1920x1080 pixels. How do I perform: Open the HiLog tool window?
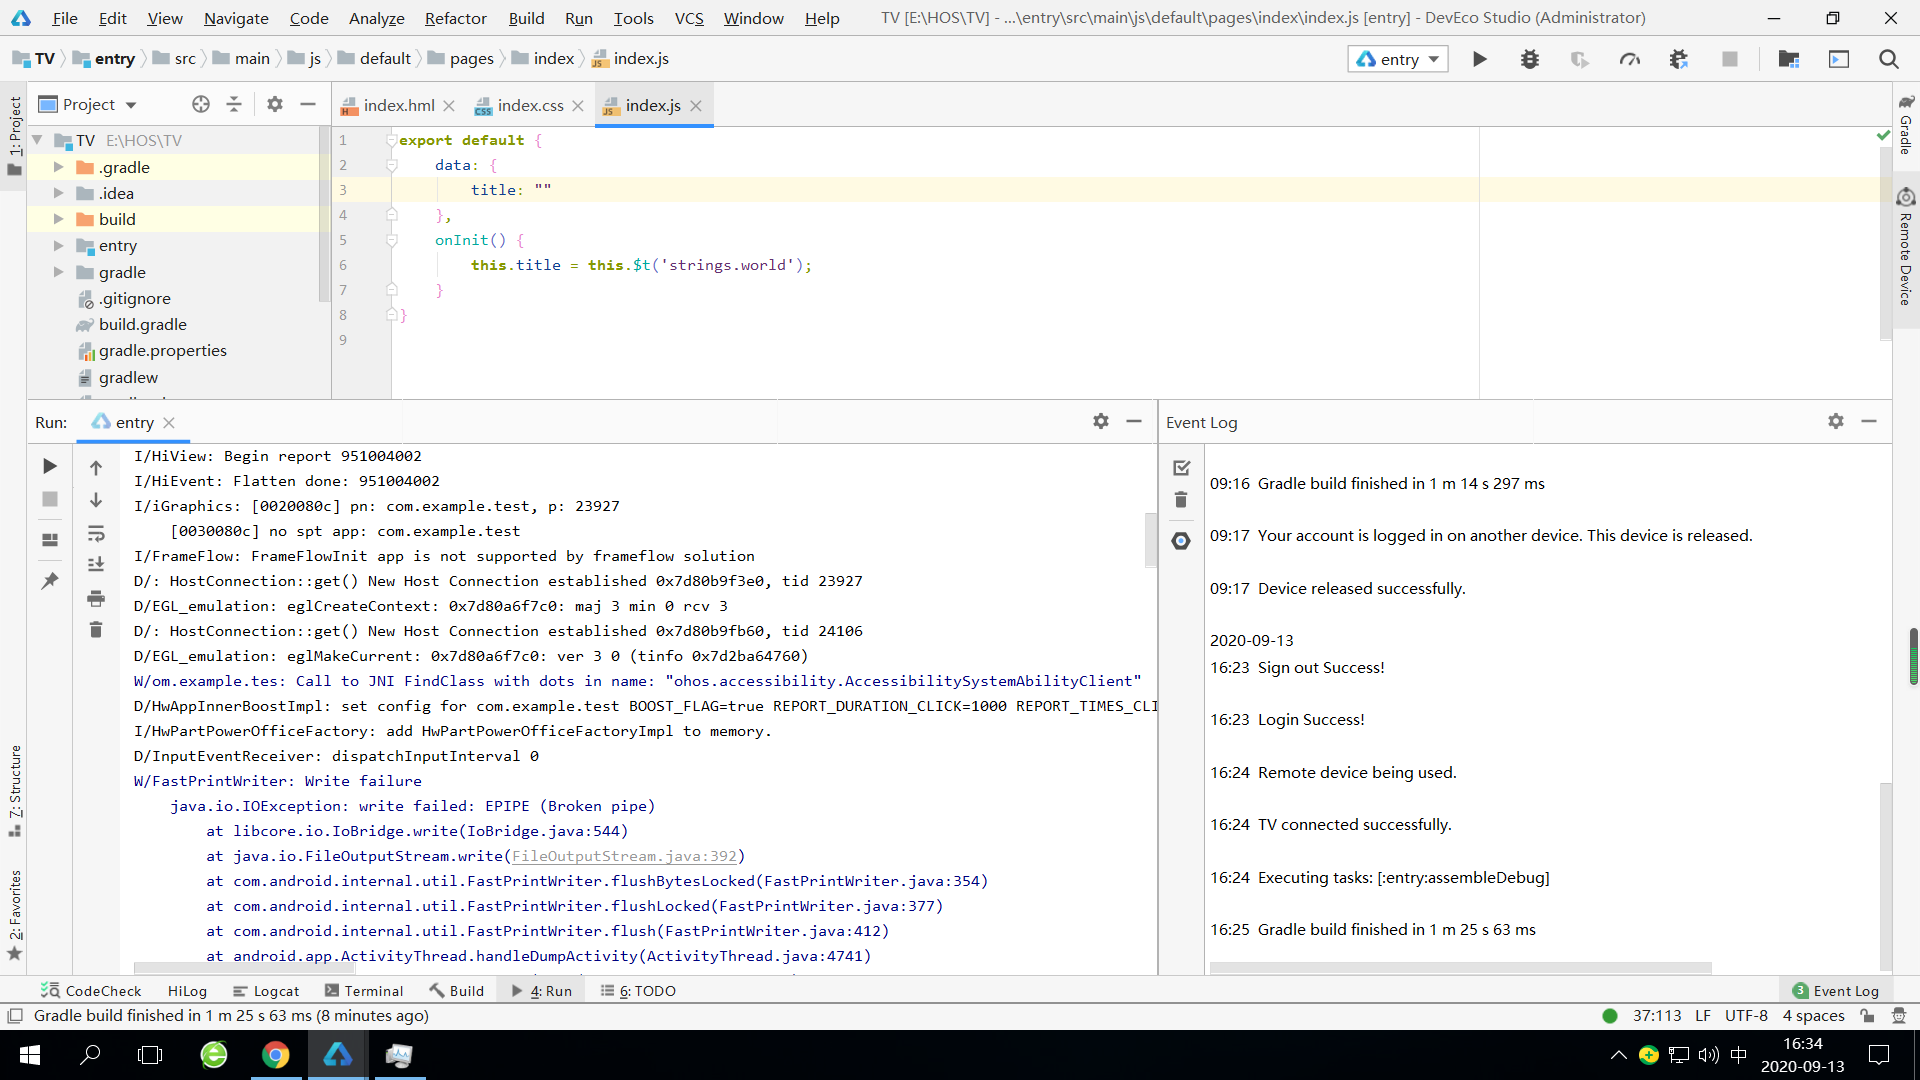(187, 991)
